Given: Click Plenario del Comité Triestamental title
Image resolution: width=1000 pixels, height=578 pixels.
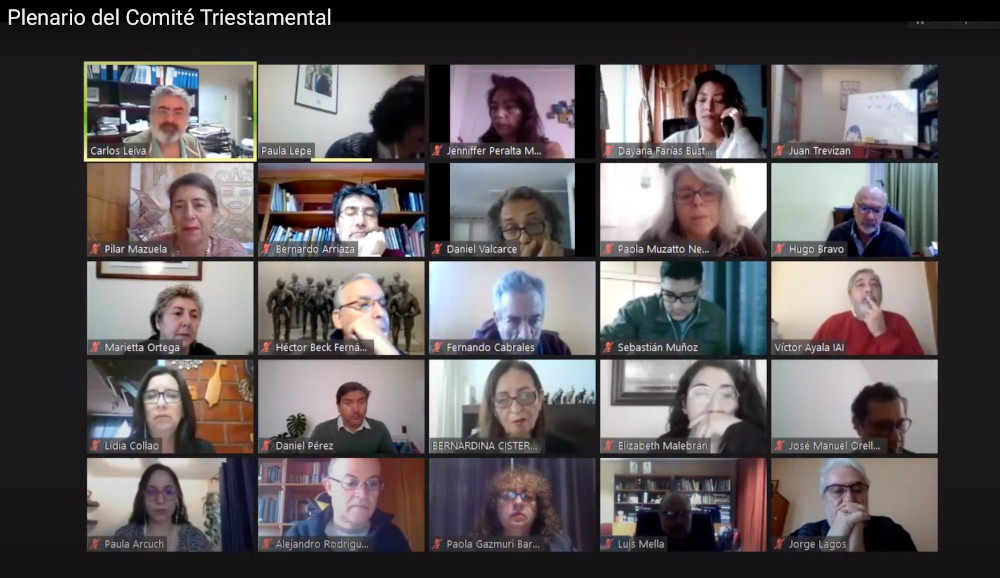Looking at the screenshot, I should click(169, 17).
